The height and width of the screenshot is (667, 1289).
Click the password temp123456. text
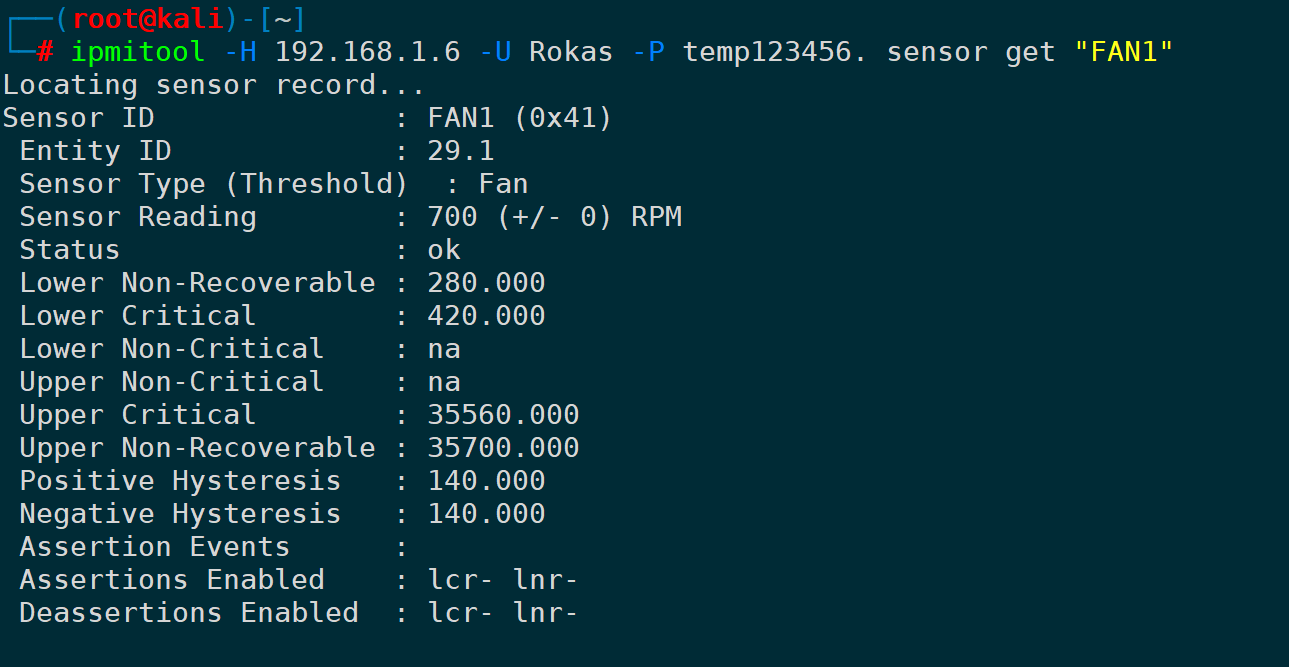(776, 51)
